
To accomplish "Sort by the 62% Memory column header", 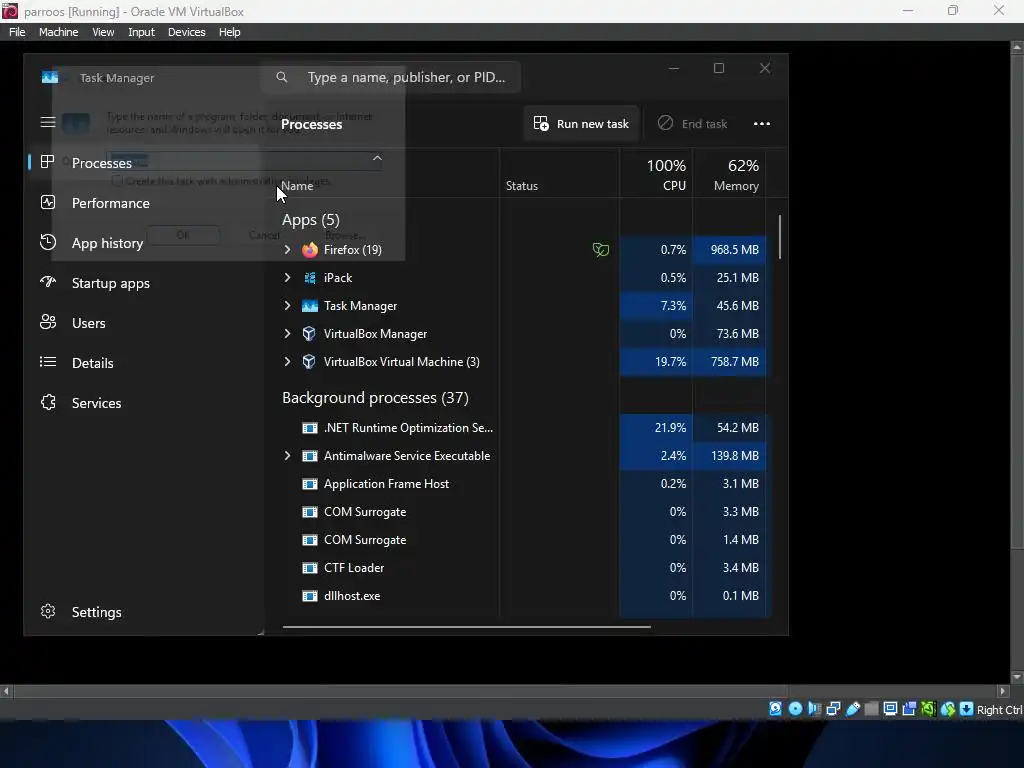I will pos(729,174).
